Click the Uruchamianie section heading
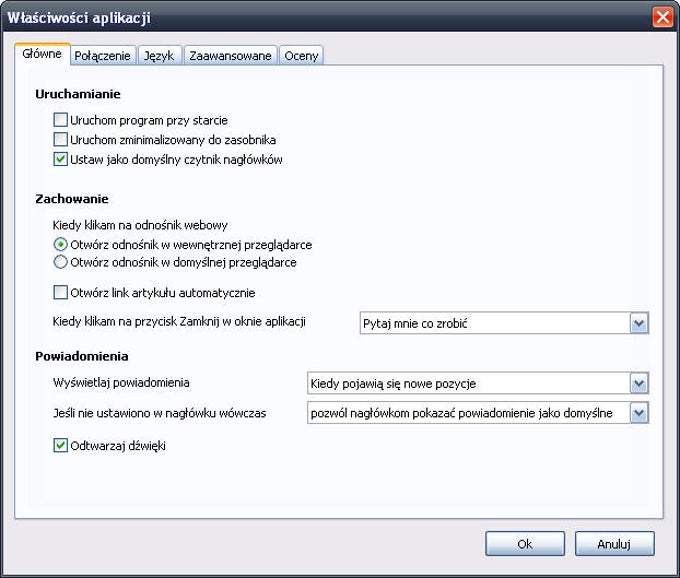 78,94
